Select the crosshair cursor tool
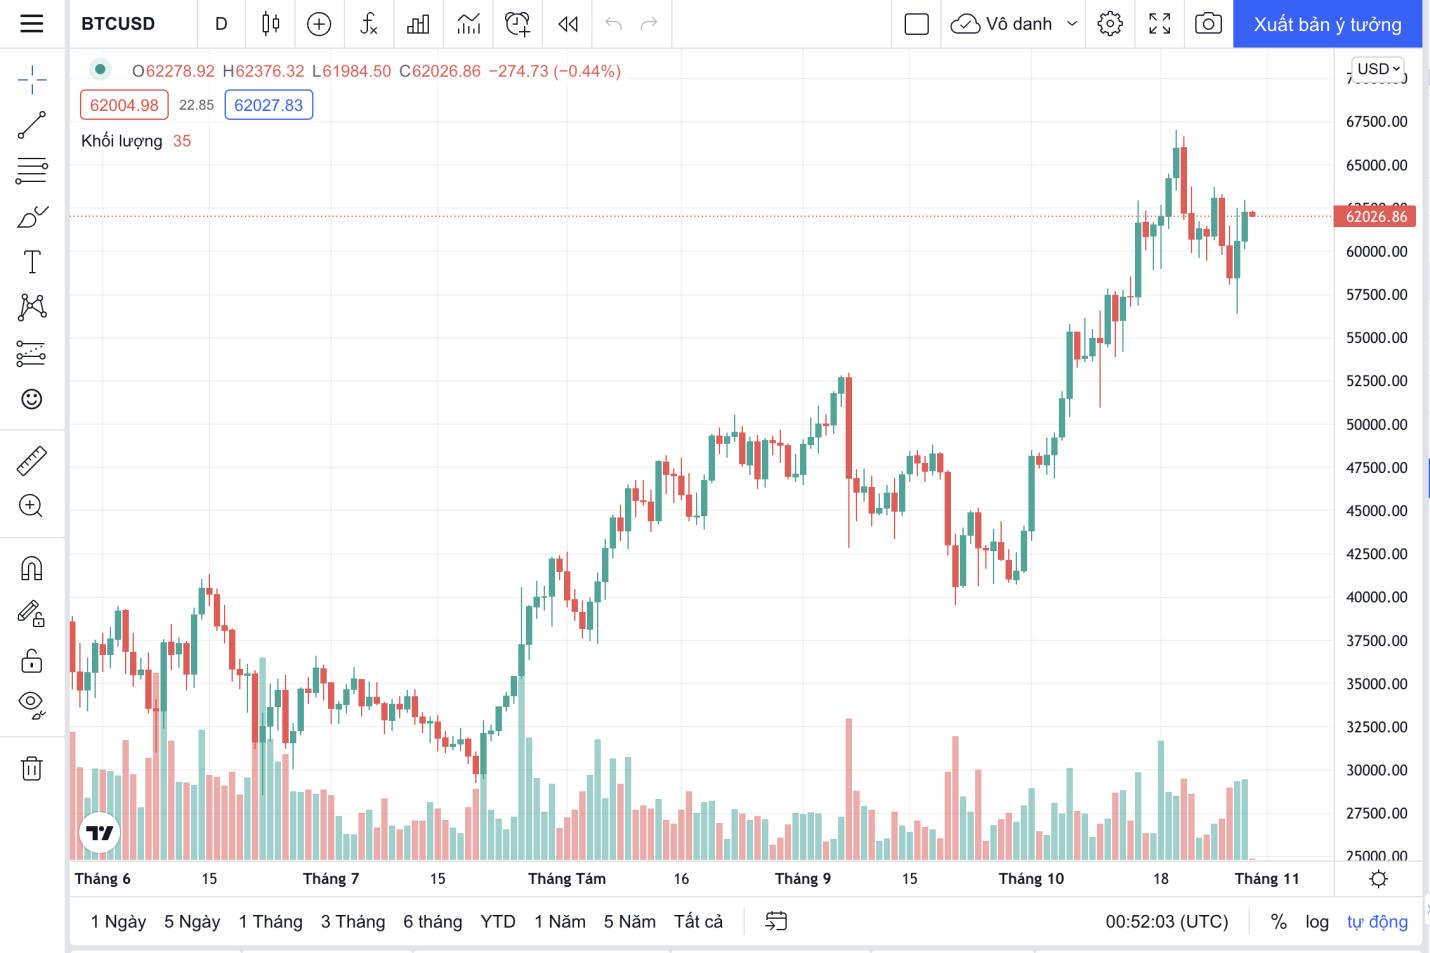The height and width of the screenshot is (953, 1430). 32,79
